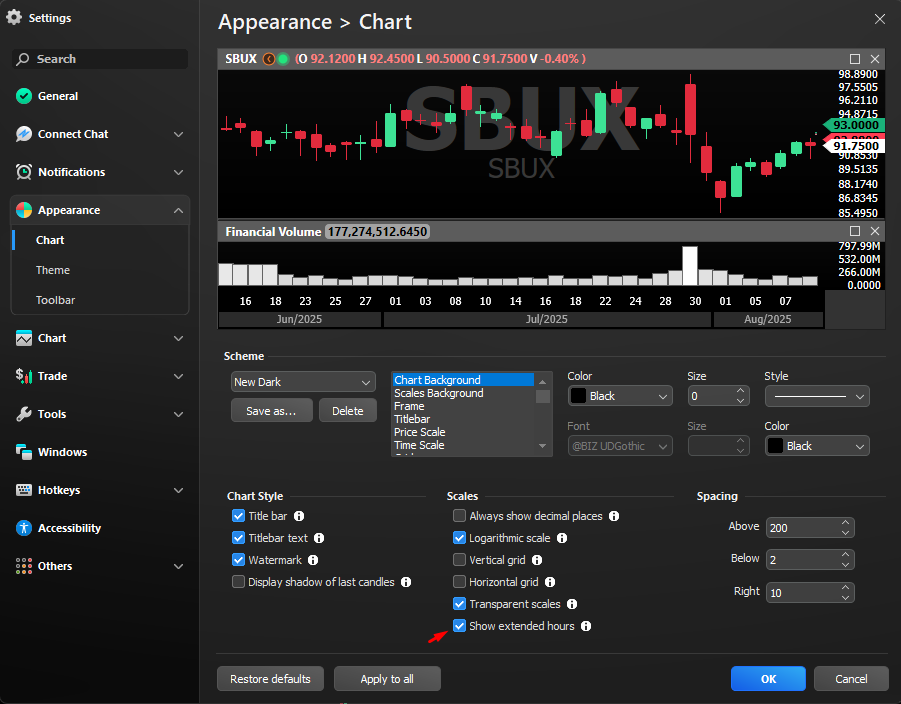The width and height of the screenshot is (901, 704).
Task: Open the New Dark scheme dropdown
Action: 303,382
